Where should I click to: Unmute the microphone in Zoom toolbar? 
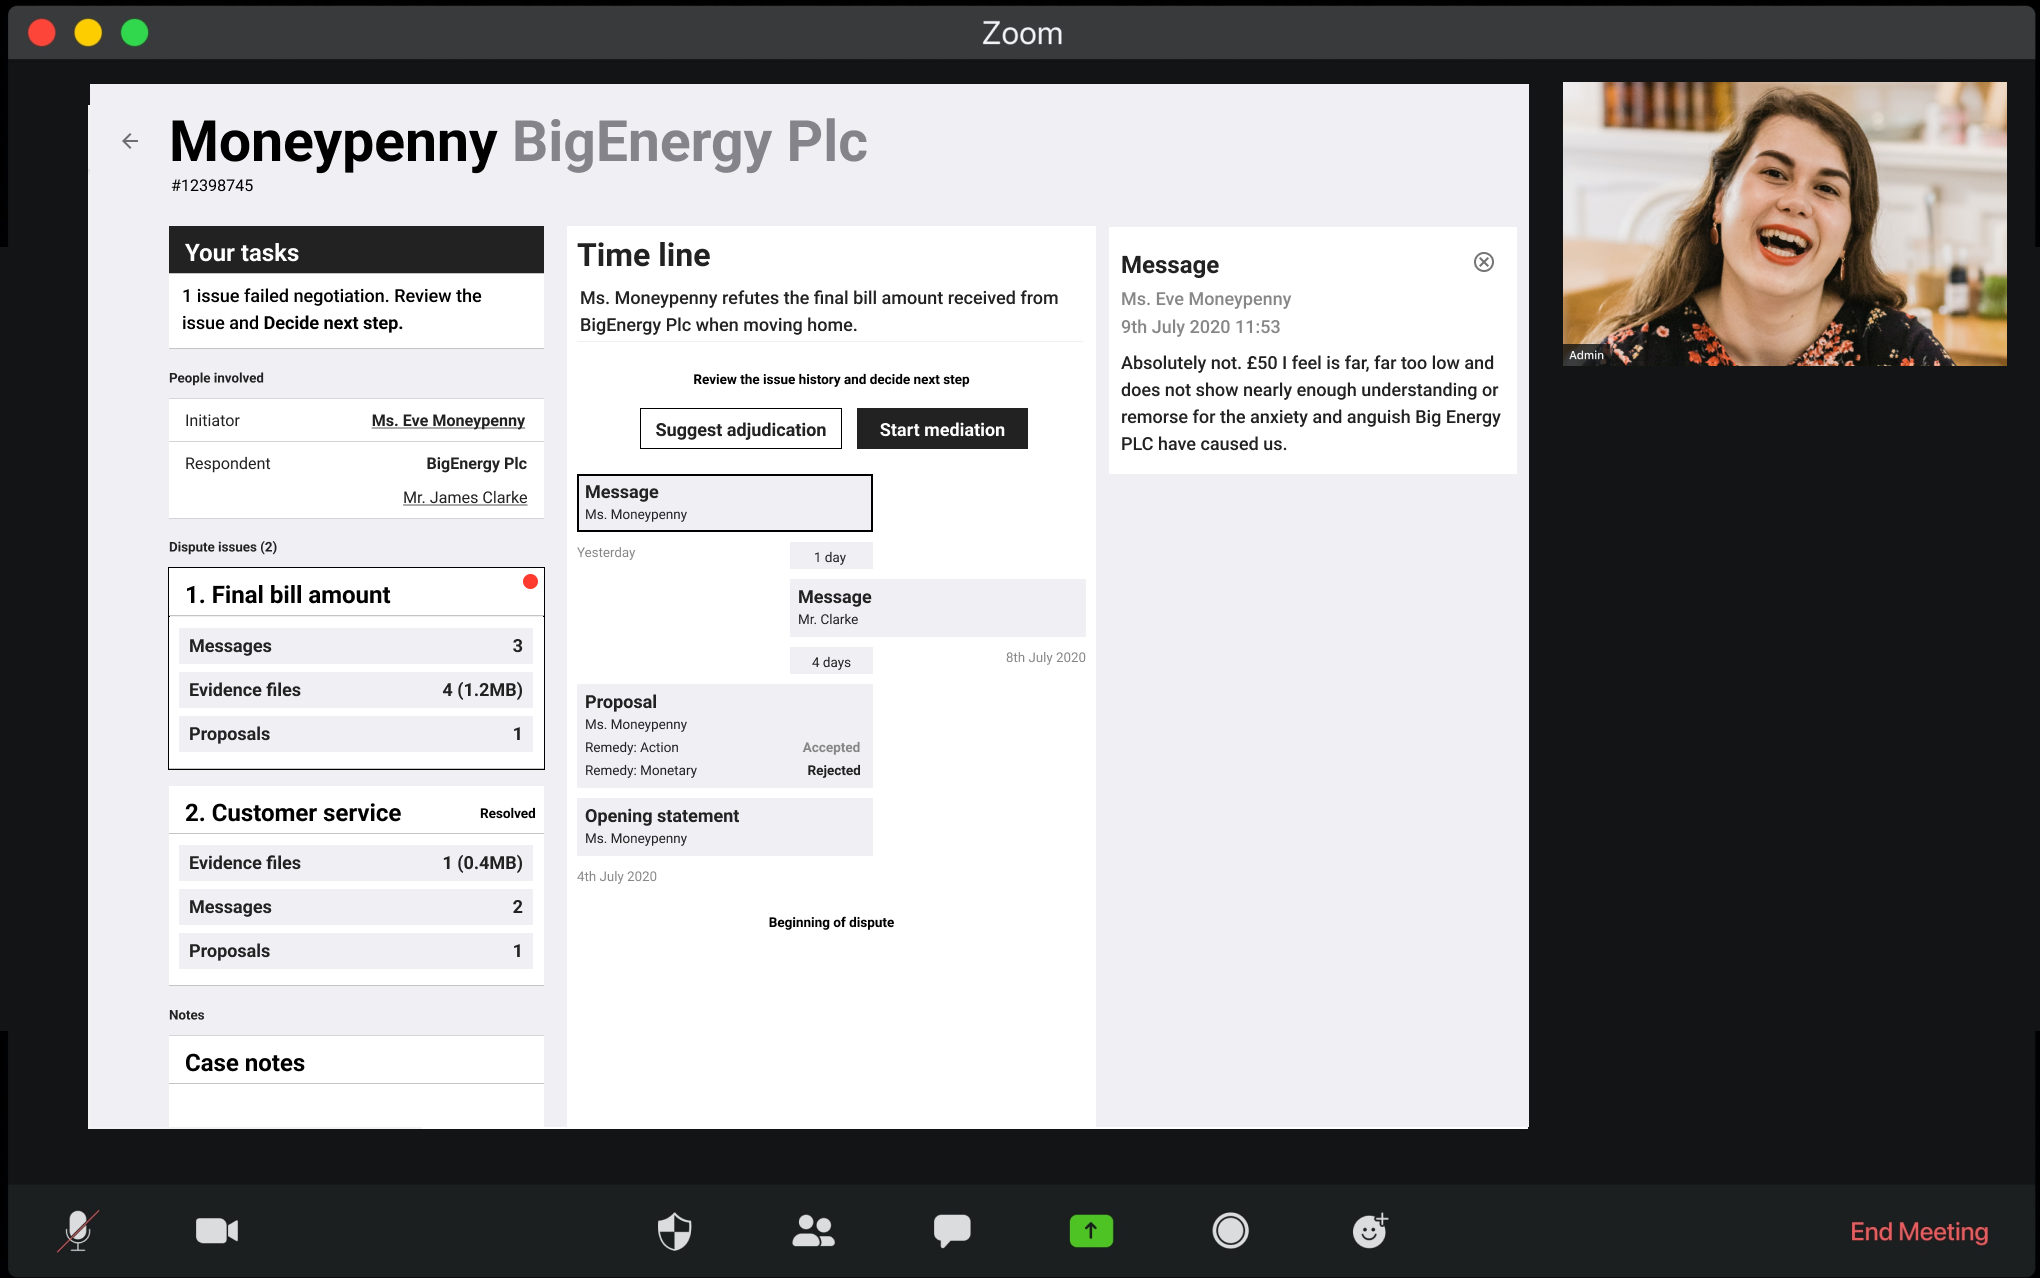point(78,1231)
